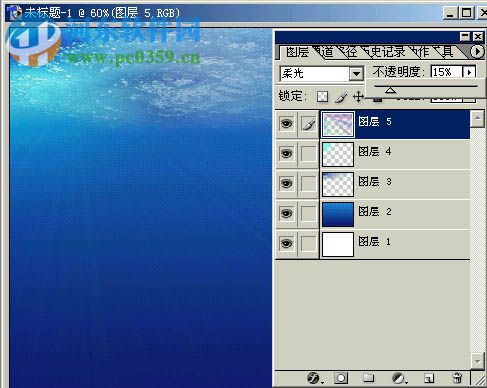Switch to the 工具 tab
487x388 pixels.
[445, 52]
